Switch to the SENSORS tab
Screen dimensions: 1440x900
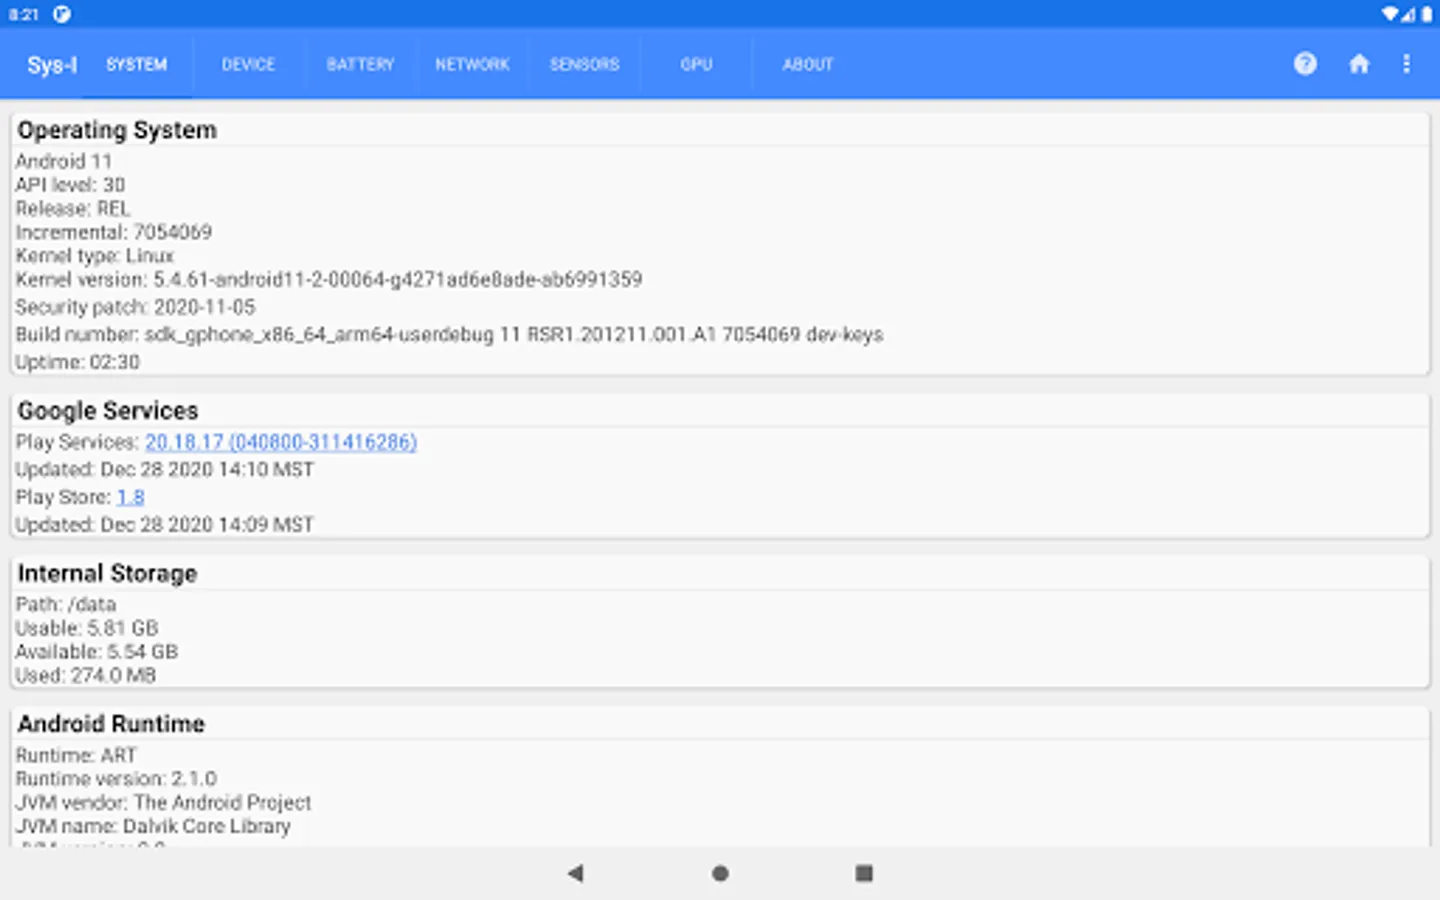tap(584, 64)
